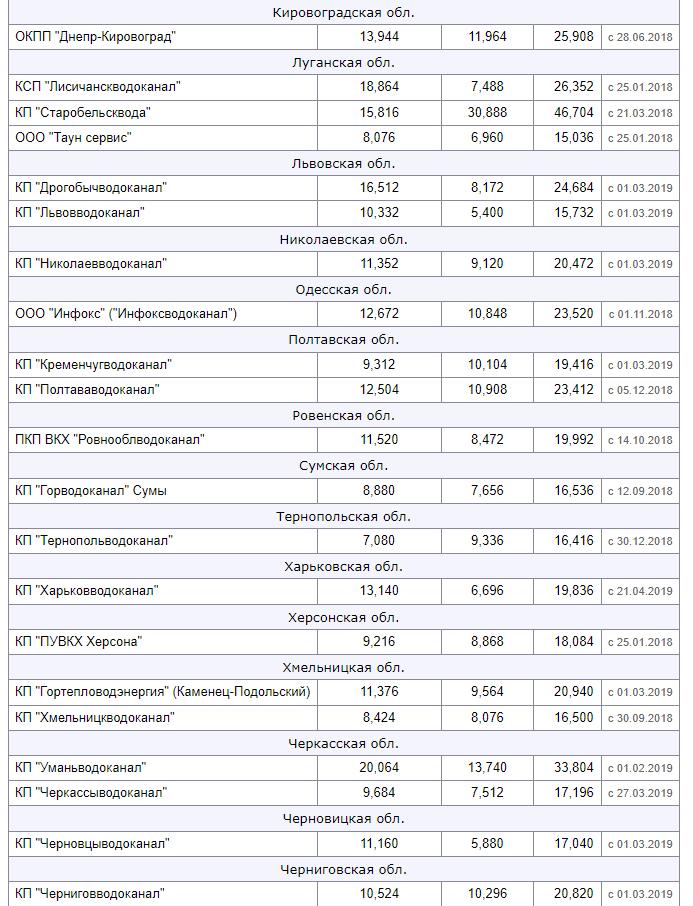The image size is (693, 906).
Task: Select 33,804 total for Уманьводоканал
Action: (x=574, y=768)
